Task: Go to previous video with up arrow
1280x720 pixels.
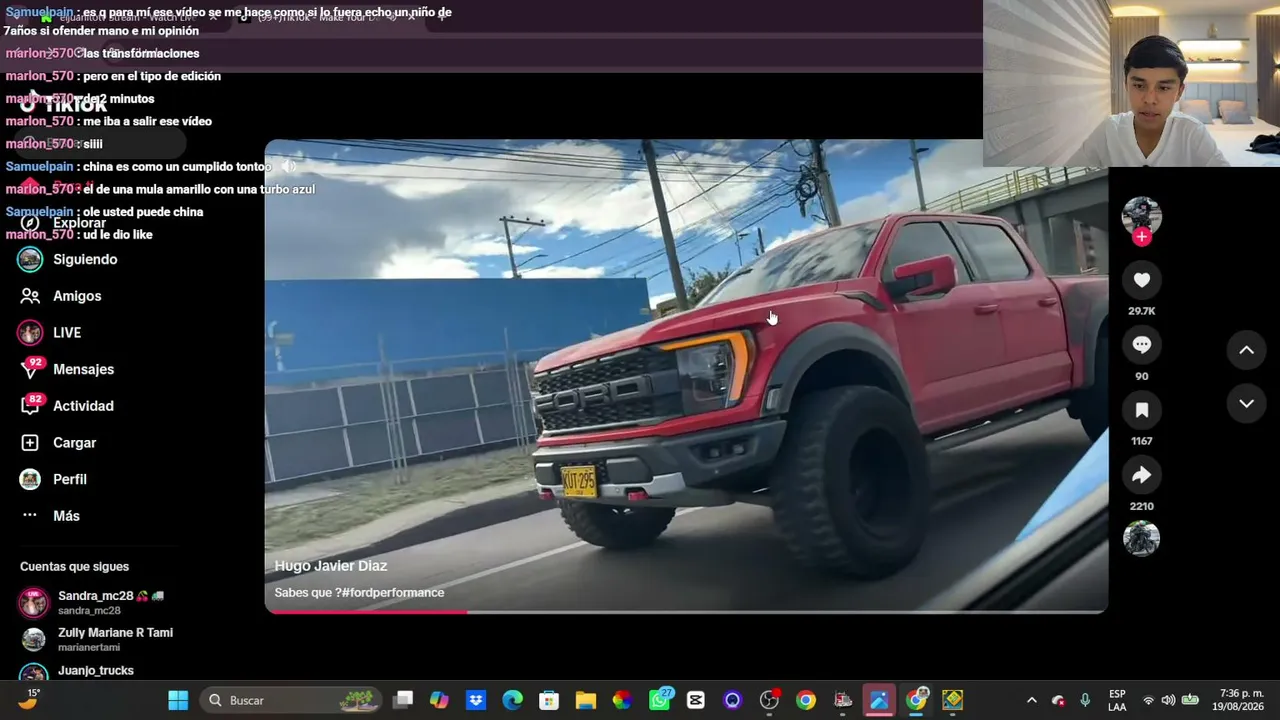Action: tap(1246, 350)
